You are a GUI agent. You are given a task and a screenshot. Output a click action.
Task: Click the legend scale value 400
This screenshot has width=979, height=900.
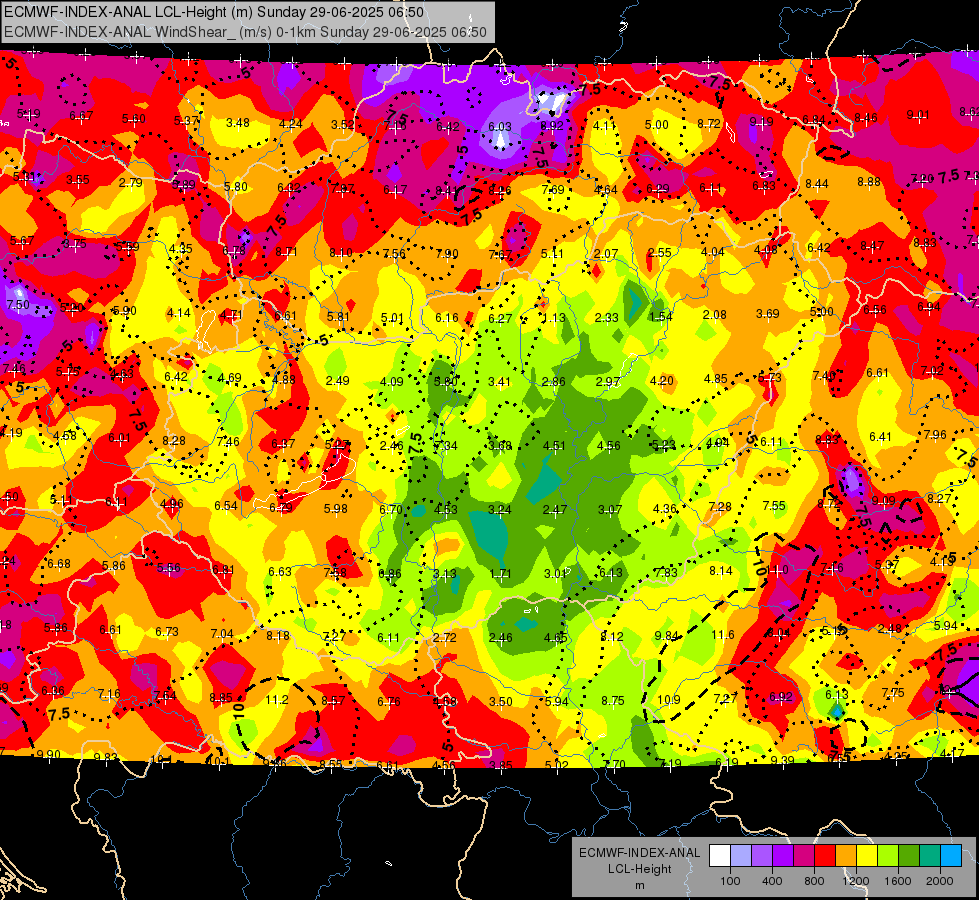click(x=772, y=881)
